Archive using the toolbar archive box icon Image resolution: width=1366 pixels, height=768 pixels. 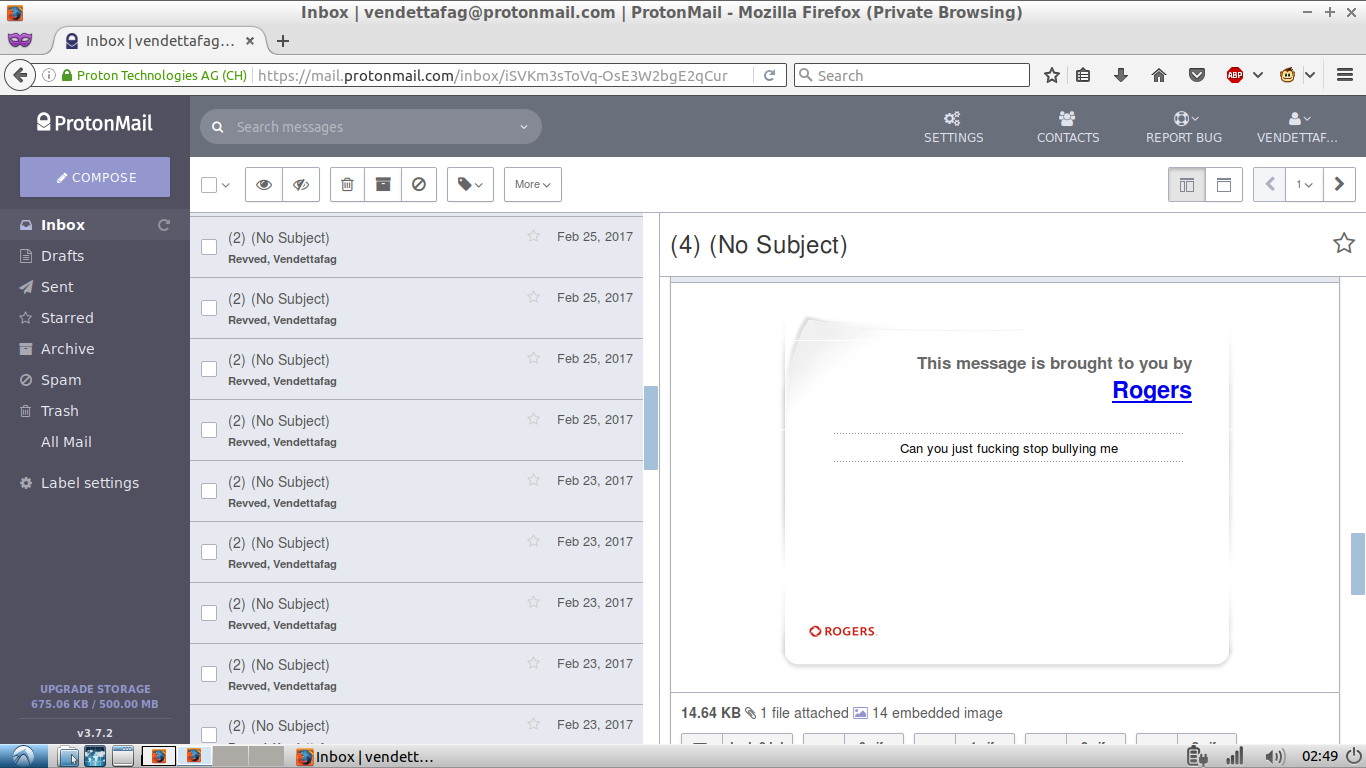click(x=383, y=184)
